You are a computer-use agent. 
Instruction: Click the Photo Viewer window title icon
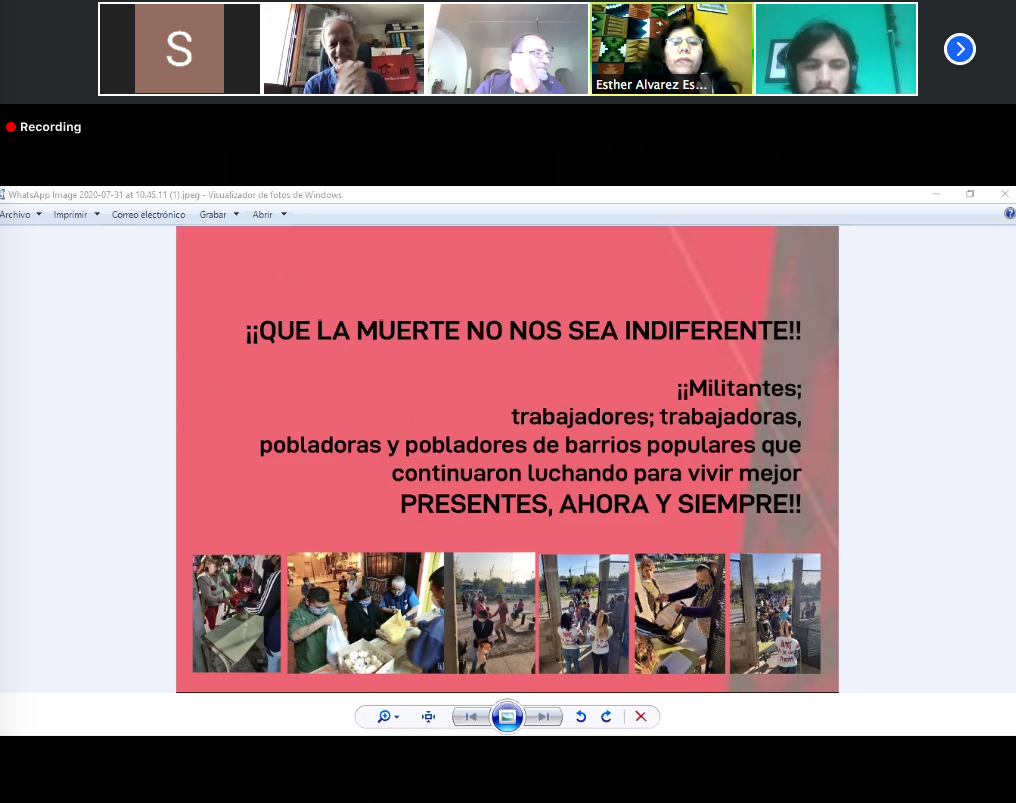click(3, 194)
